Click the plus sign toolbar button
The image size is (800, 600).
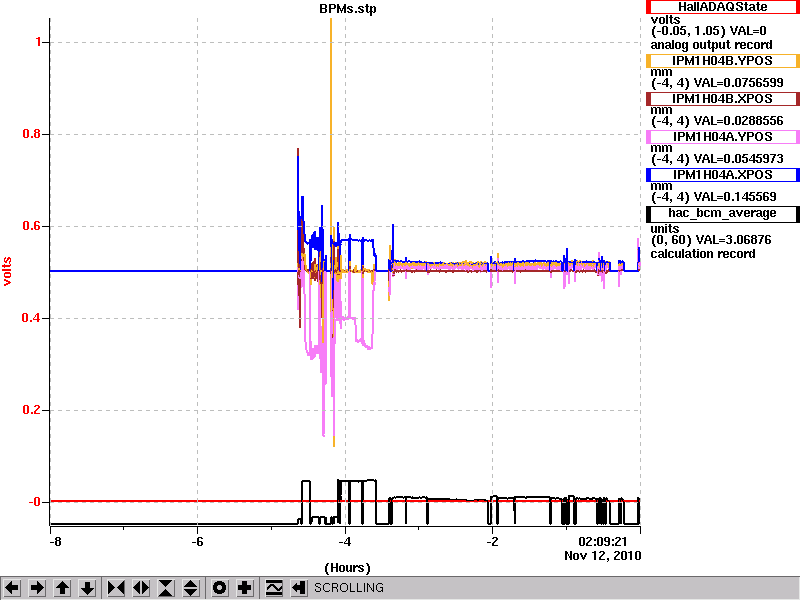(245, 588)
